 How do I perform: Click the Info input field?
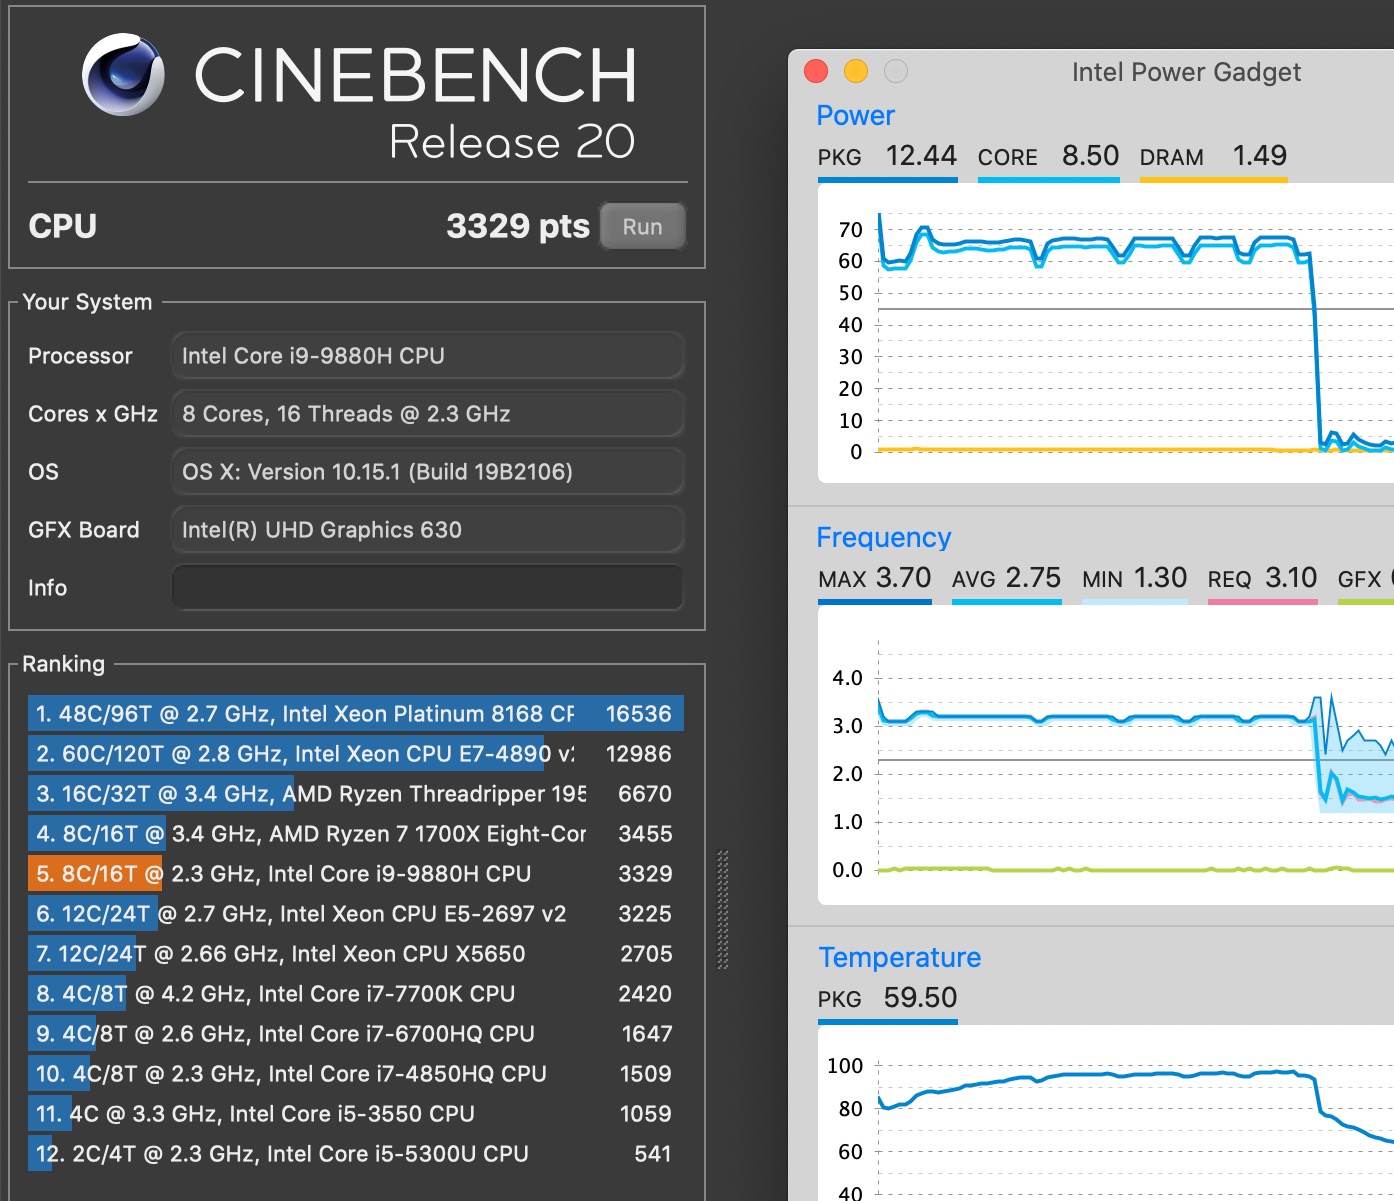tap(428, 587)
